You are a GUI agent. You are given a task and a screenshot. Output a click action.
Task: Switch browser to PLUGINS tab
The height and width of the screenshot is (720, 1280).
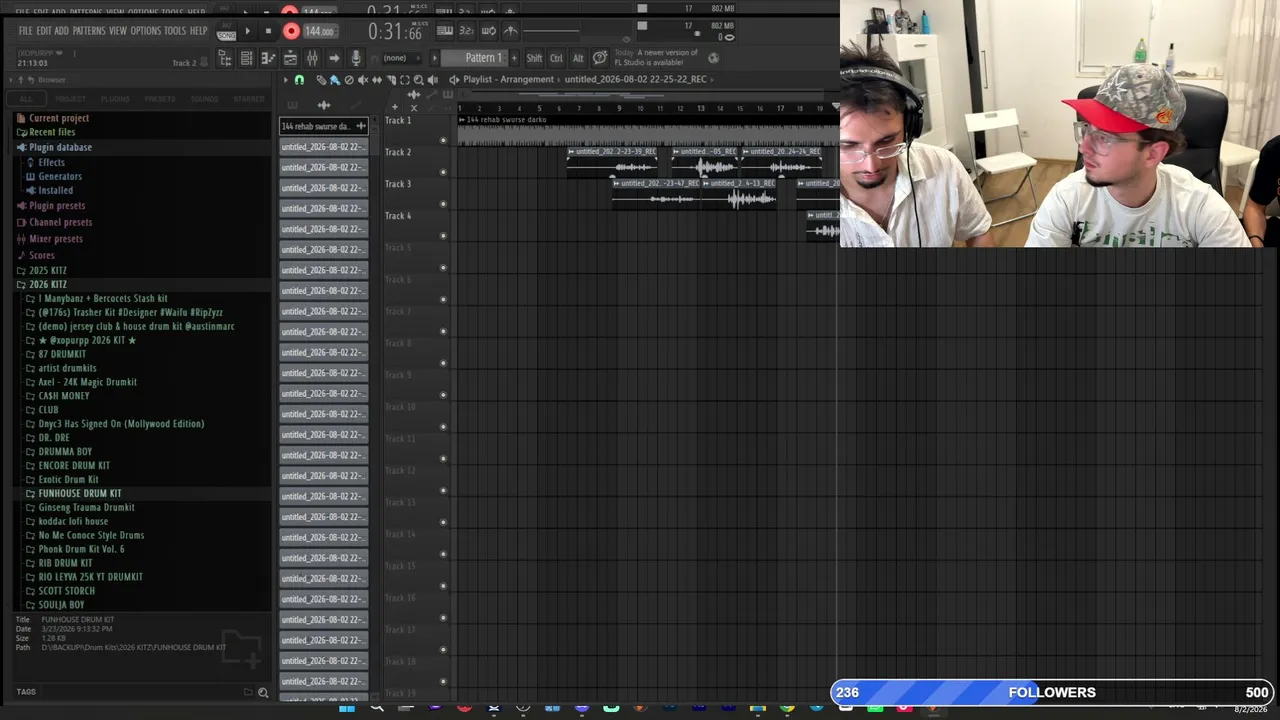click(x=115, y=99)
